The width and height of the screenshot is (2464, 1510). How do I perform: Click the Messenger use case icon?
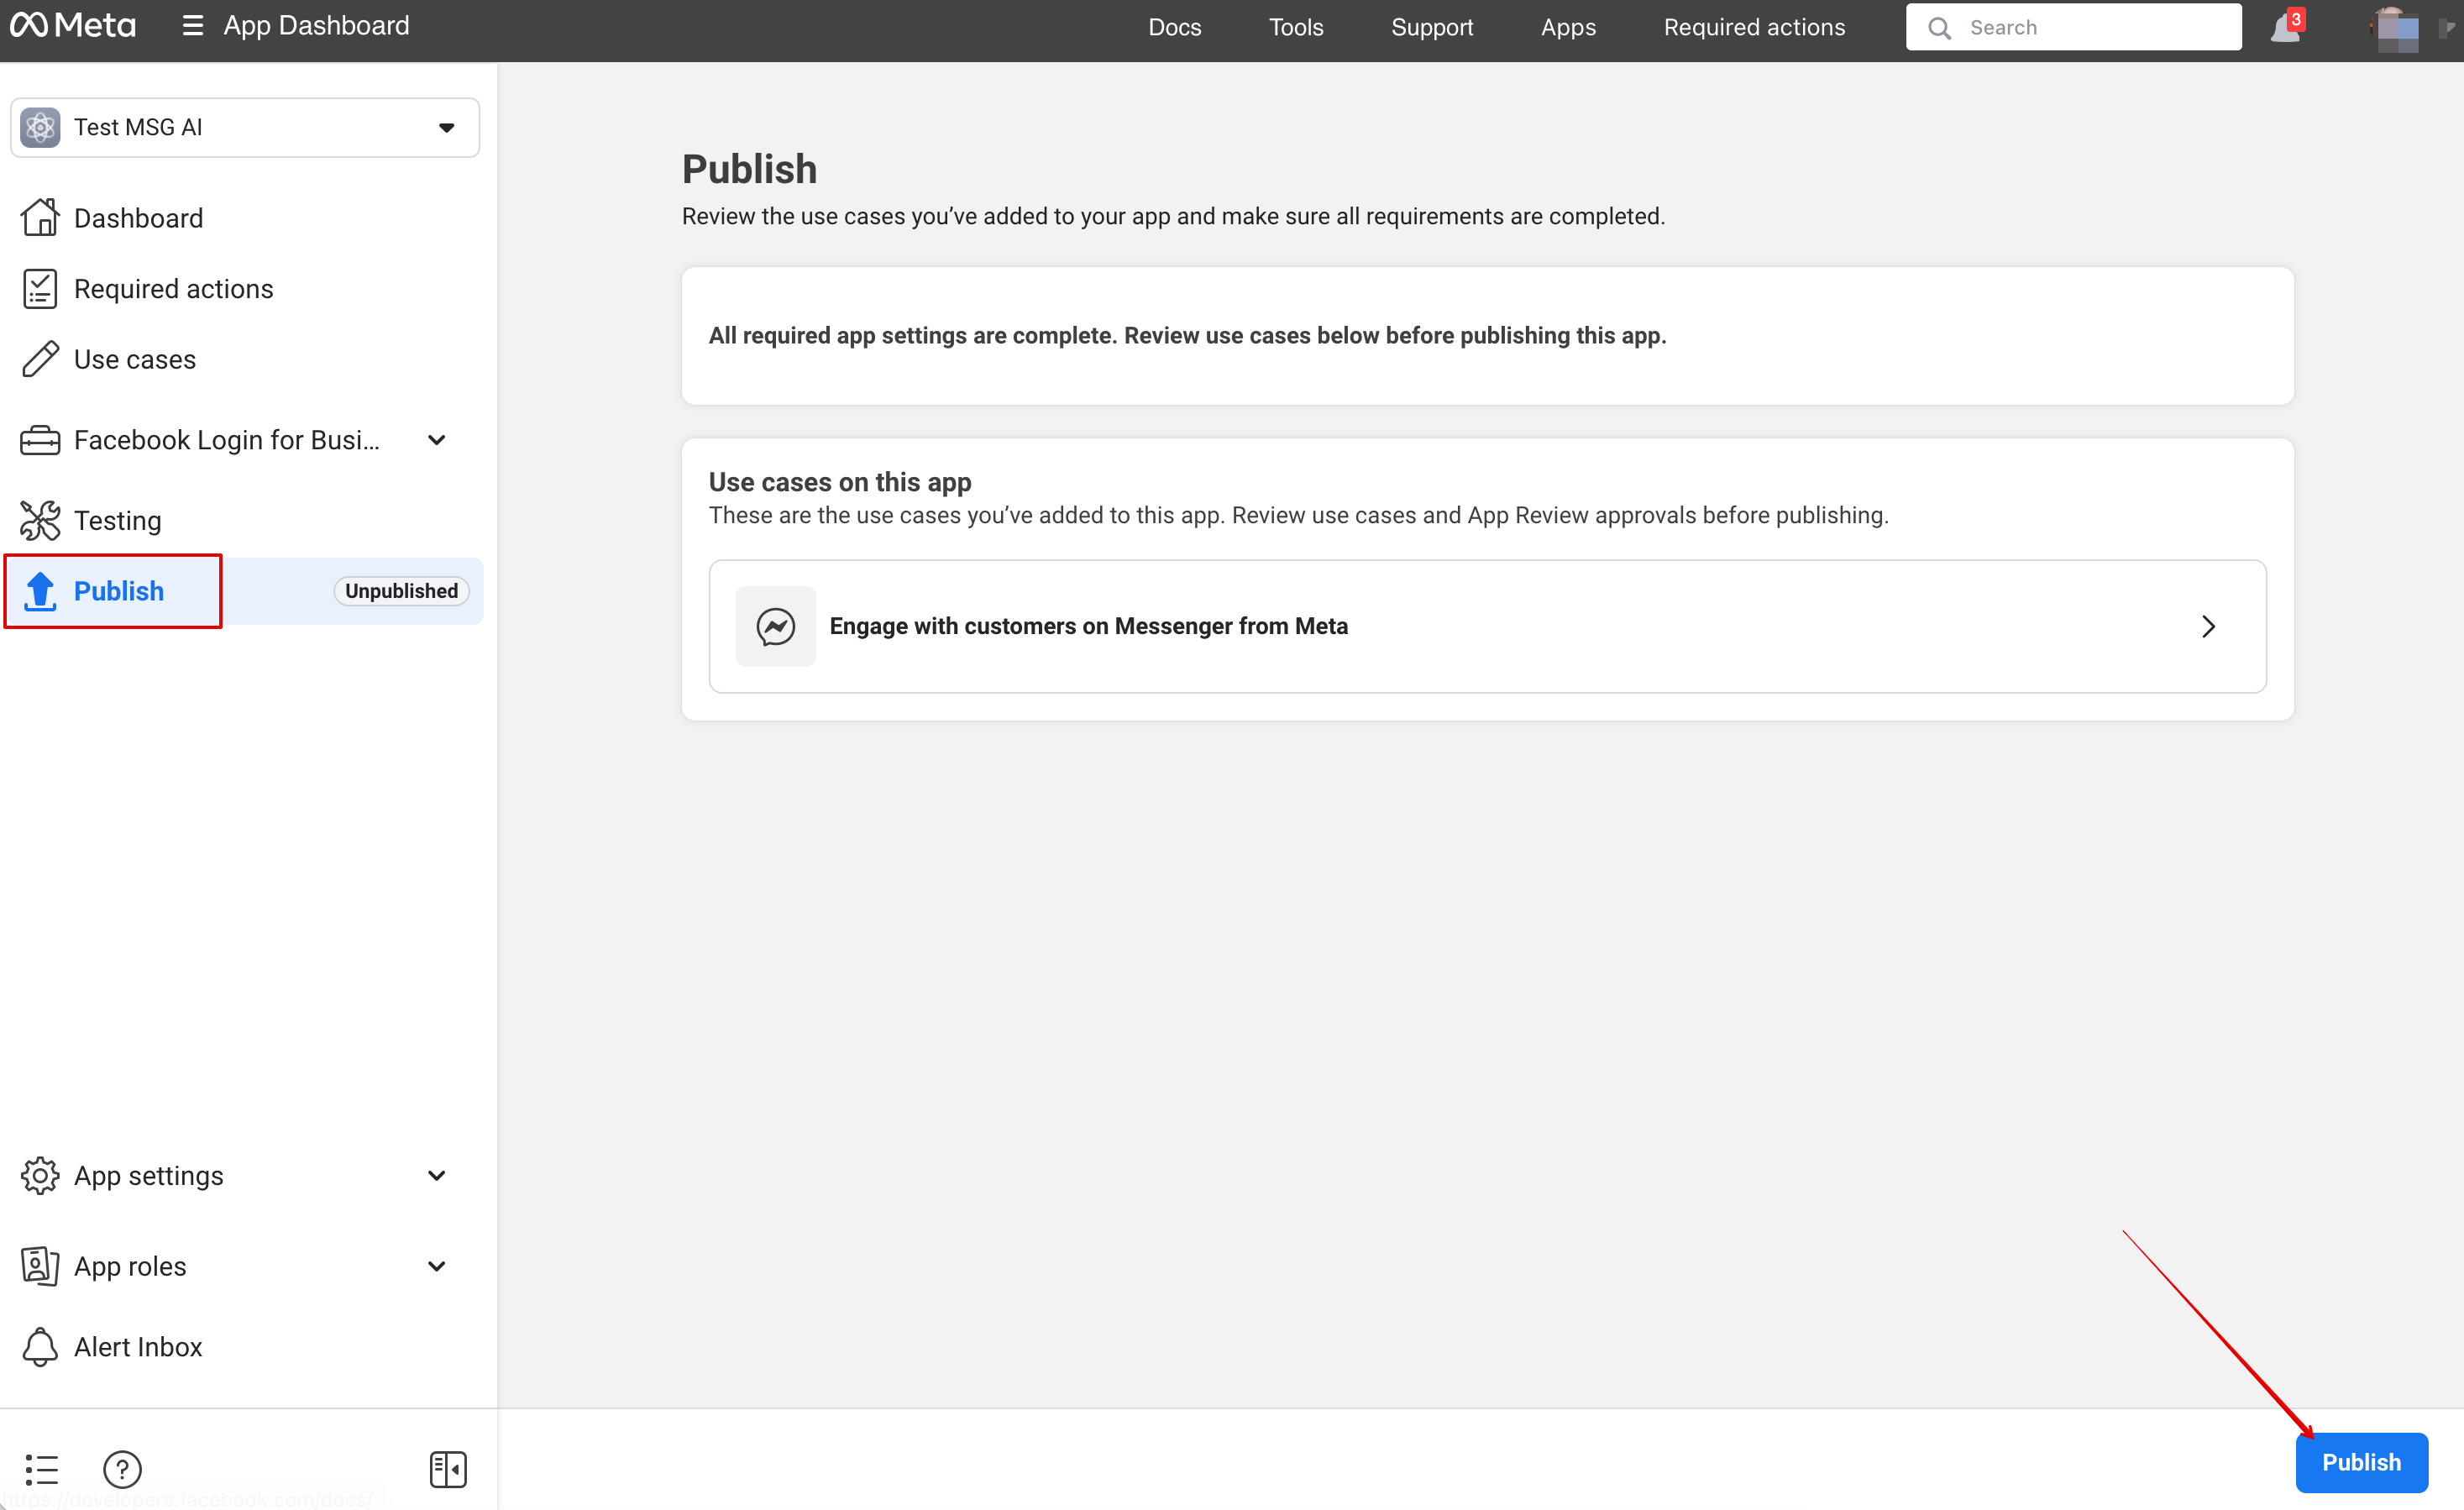pyautogui.click(x=775, y=626)
